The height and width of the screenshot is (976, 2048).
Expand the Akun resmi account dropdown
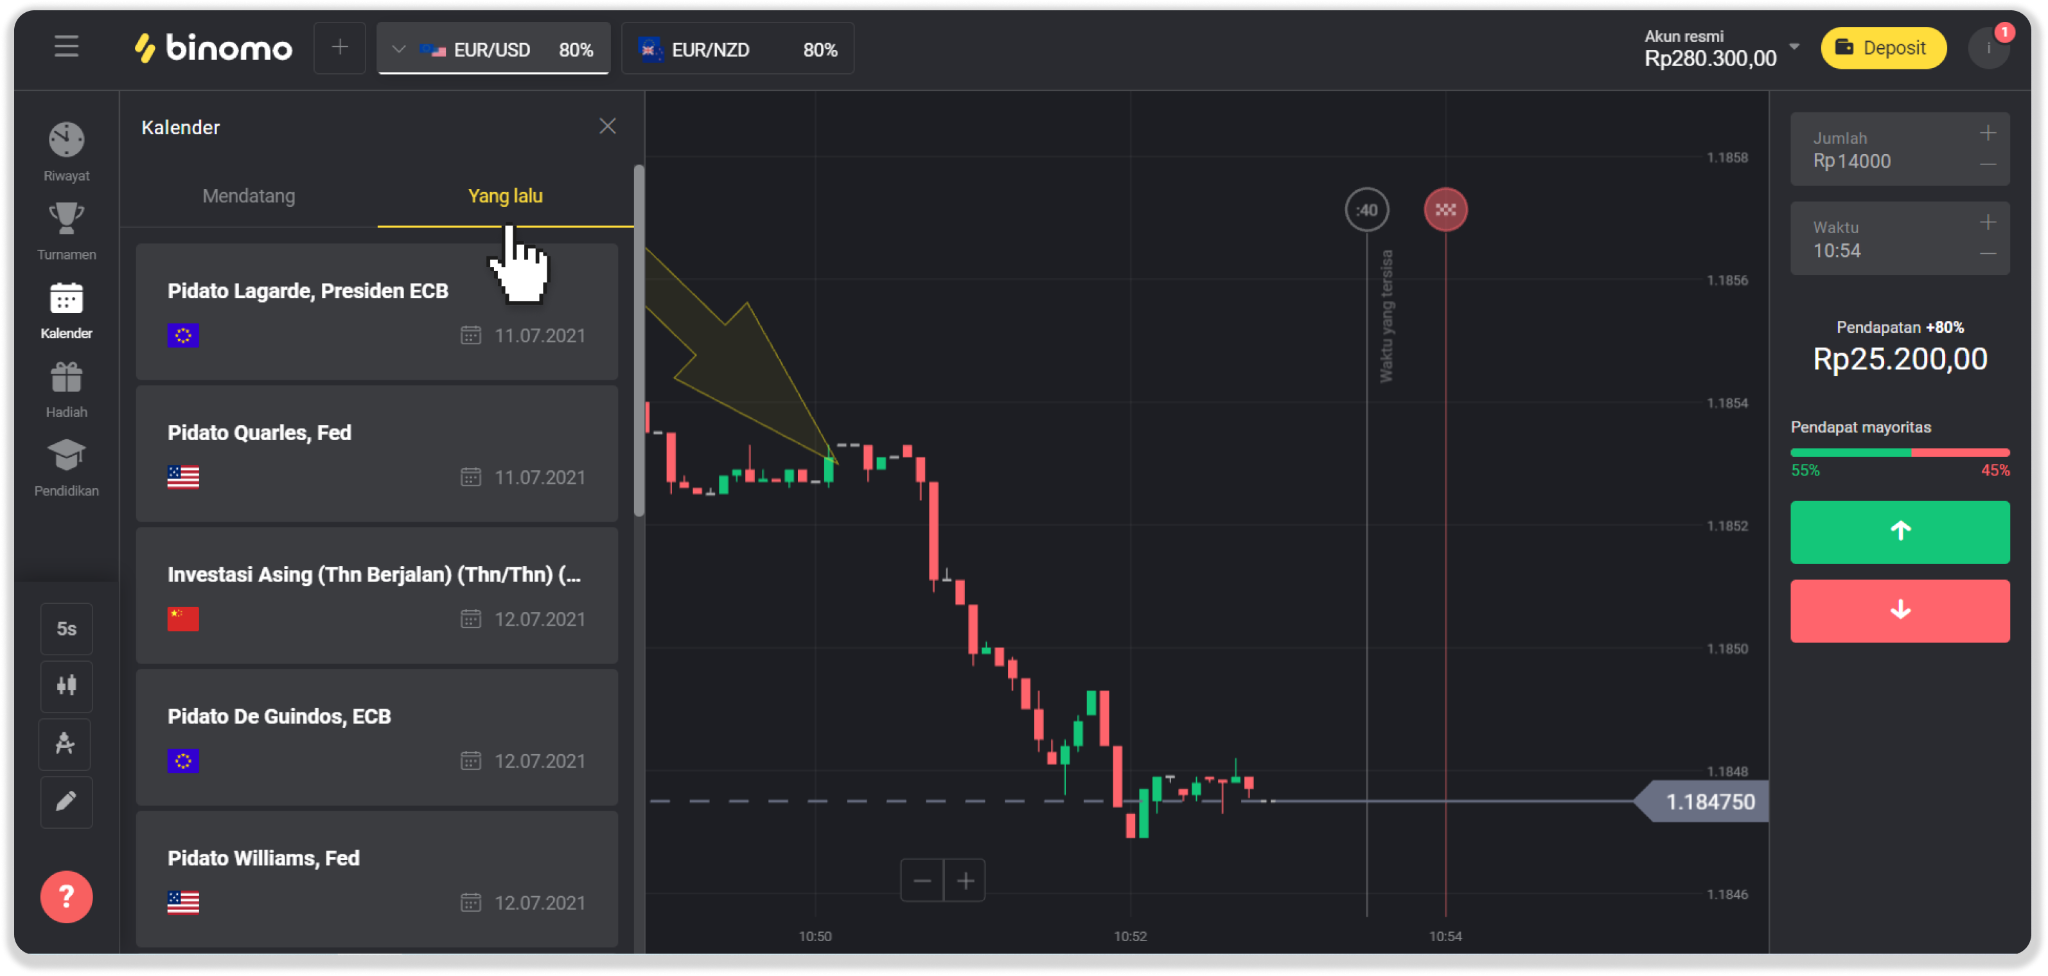(x=1794, y=47)
